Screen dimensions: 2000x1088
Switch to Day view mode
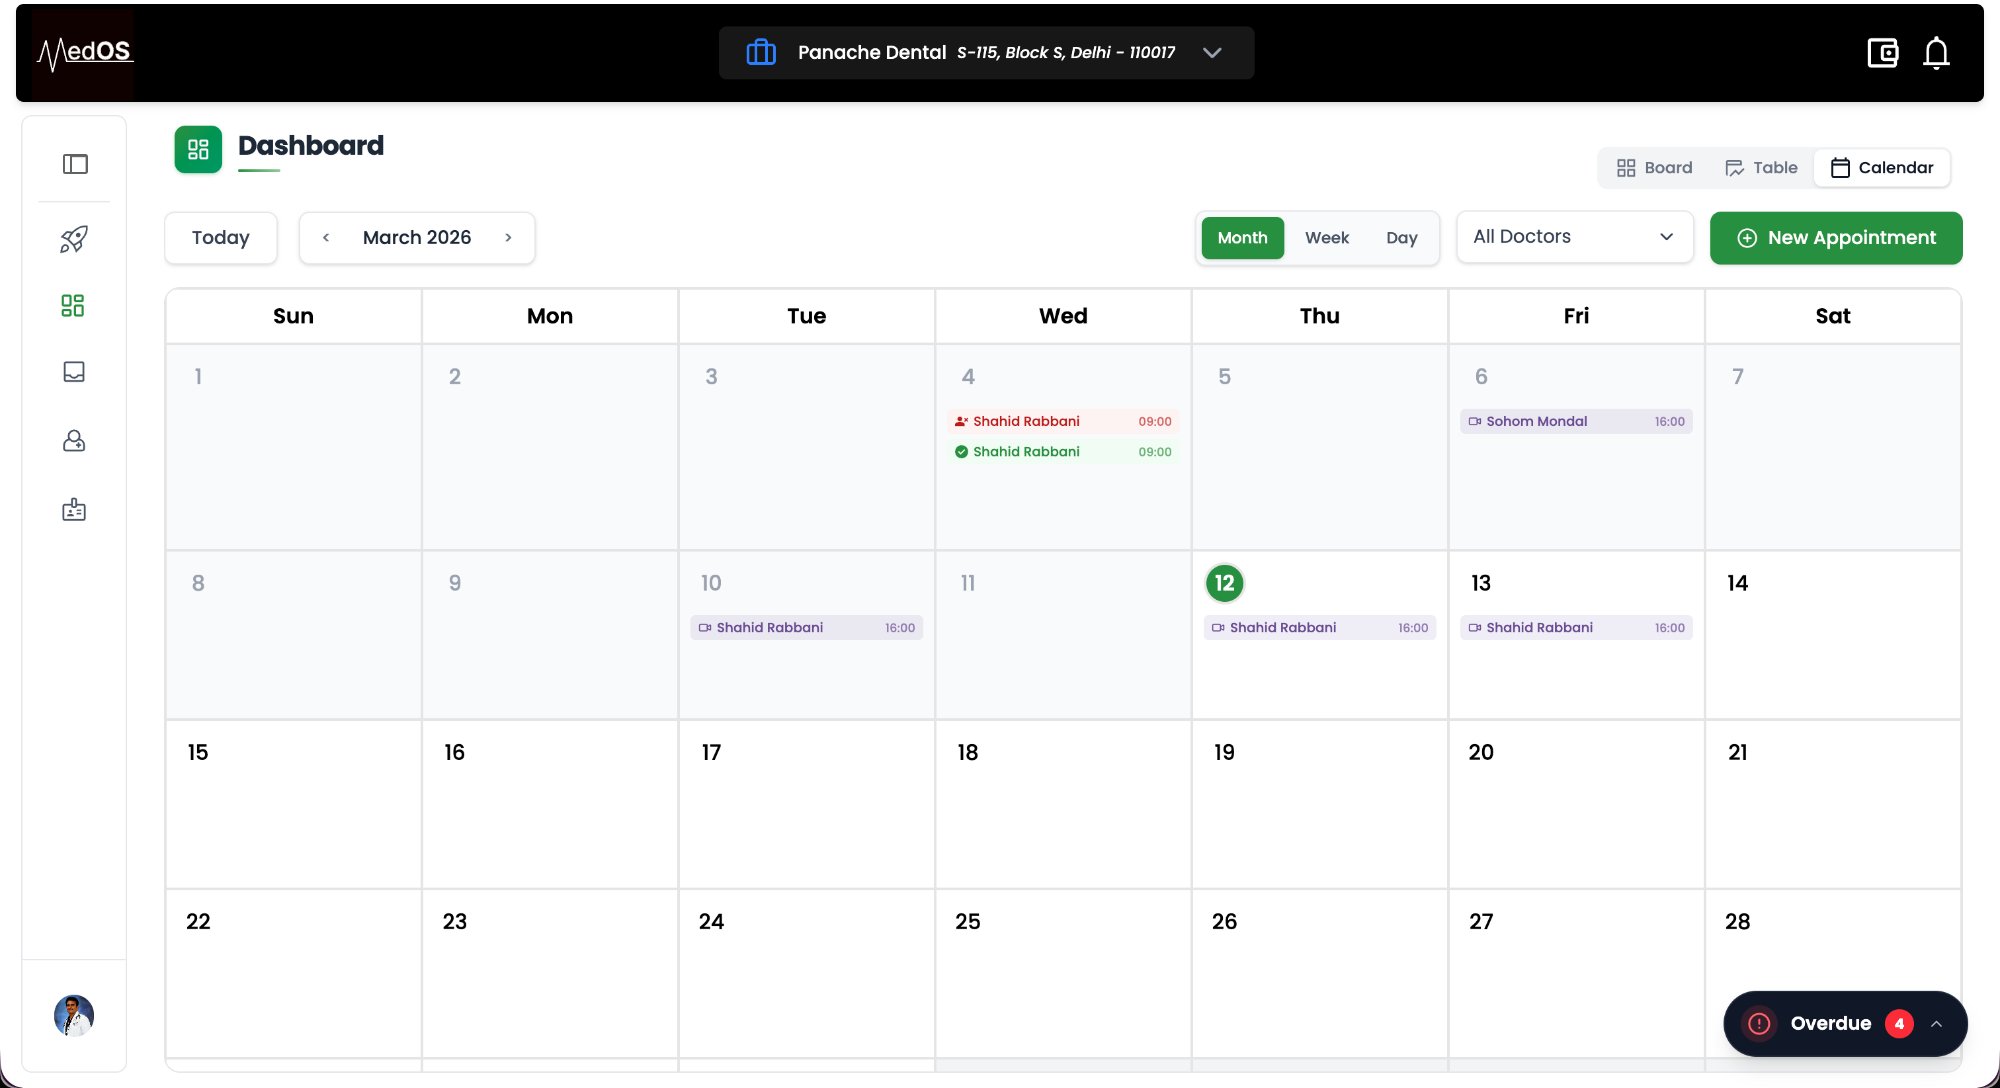[1401, 238]
